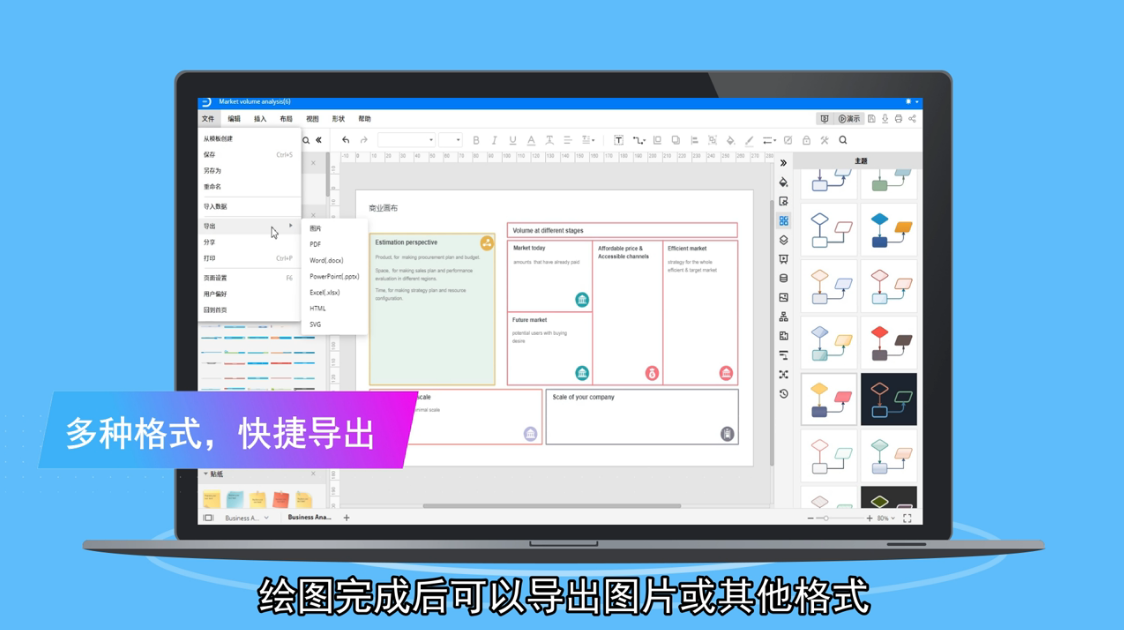Open the layers sidebar icon

click(x=784, y=240)
